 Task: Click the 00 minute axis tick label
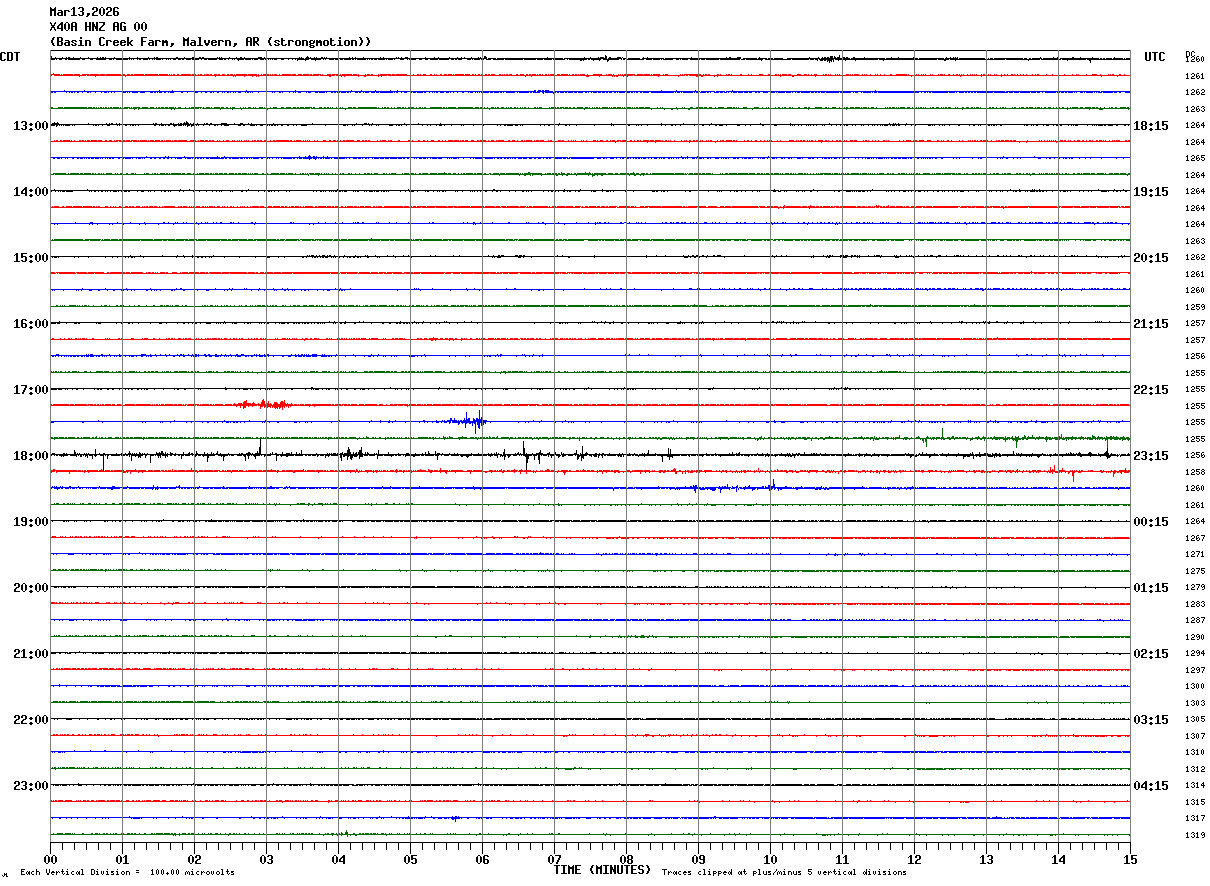click(x=50, y=859)
